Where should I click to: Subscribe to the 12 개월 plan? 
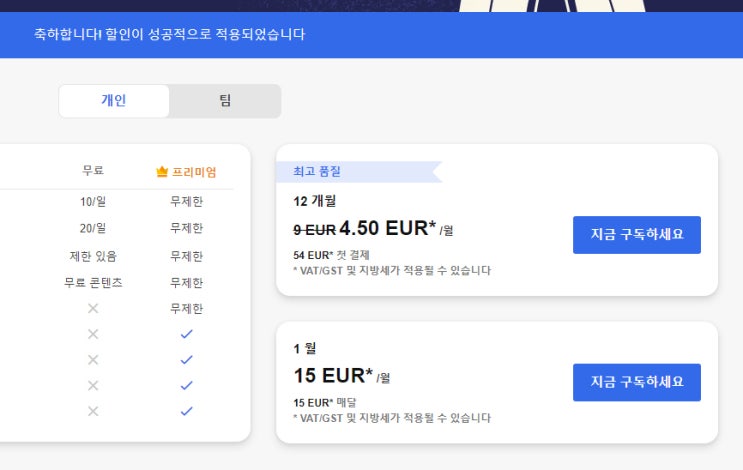point(636,235)
